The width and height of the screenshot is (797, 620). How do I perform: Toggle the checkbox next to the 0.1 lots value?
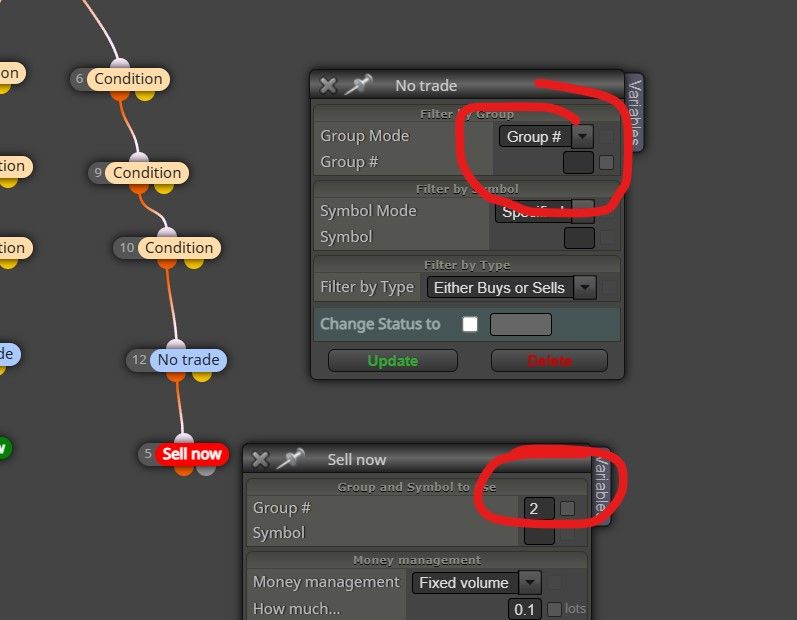tap(554, 609)
